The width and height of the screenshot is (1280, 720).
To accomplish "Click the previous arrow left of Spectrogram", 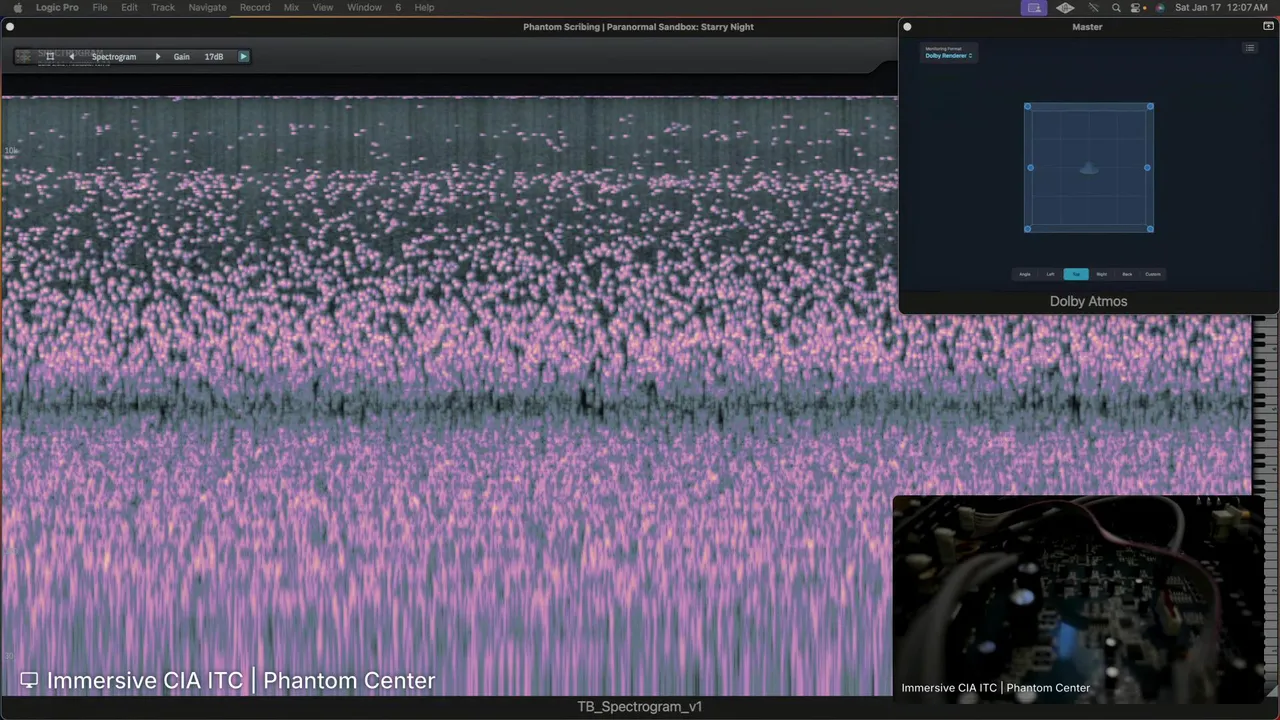I will point(71,56).
